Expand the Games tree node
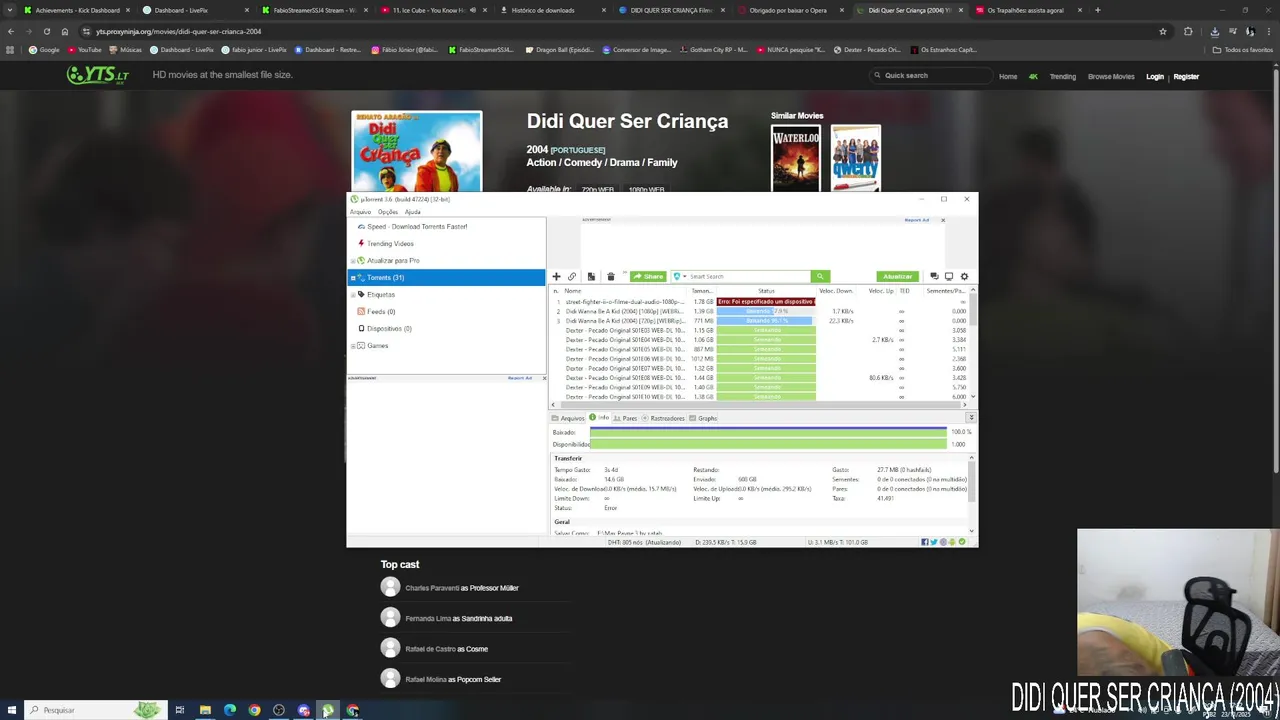Screen dimensions: 1280x720 [352, 346]
